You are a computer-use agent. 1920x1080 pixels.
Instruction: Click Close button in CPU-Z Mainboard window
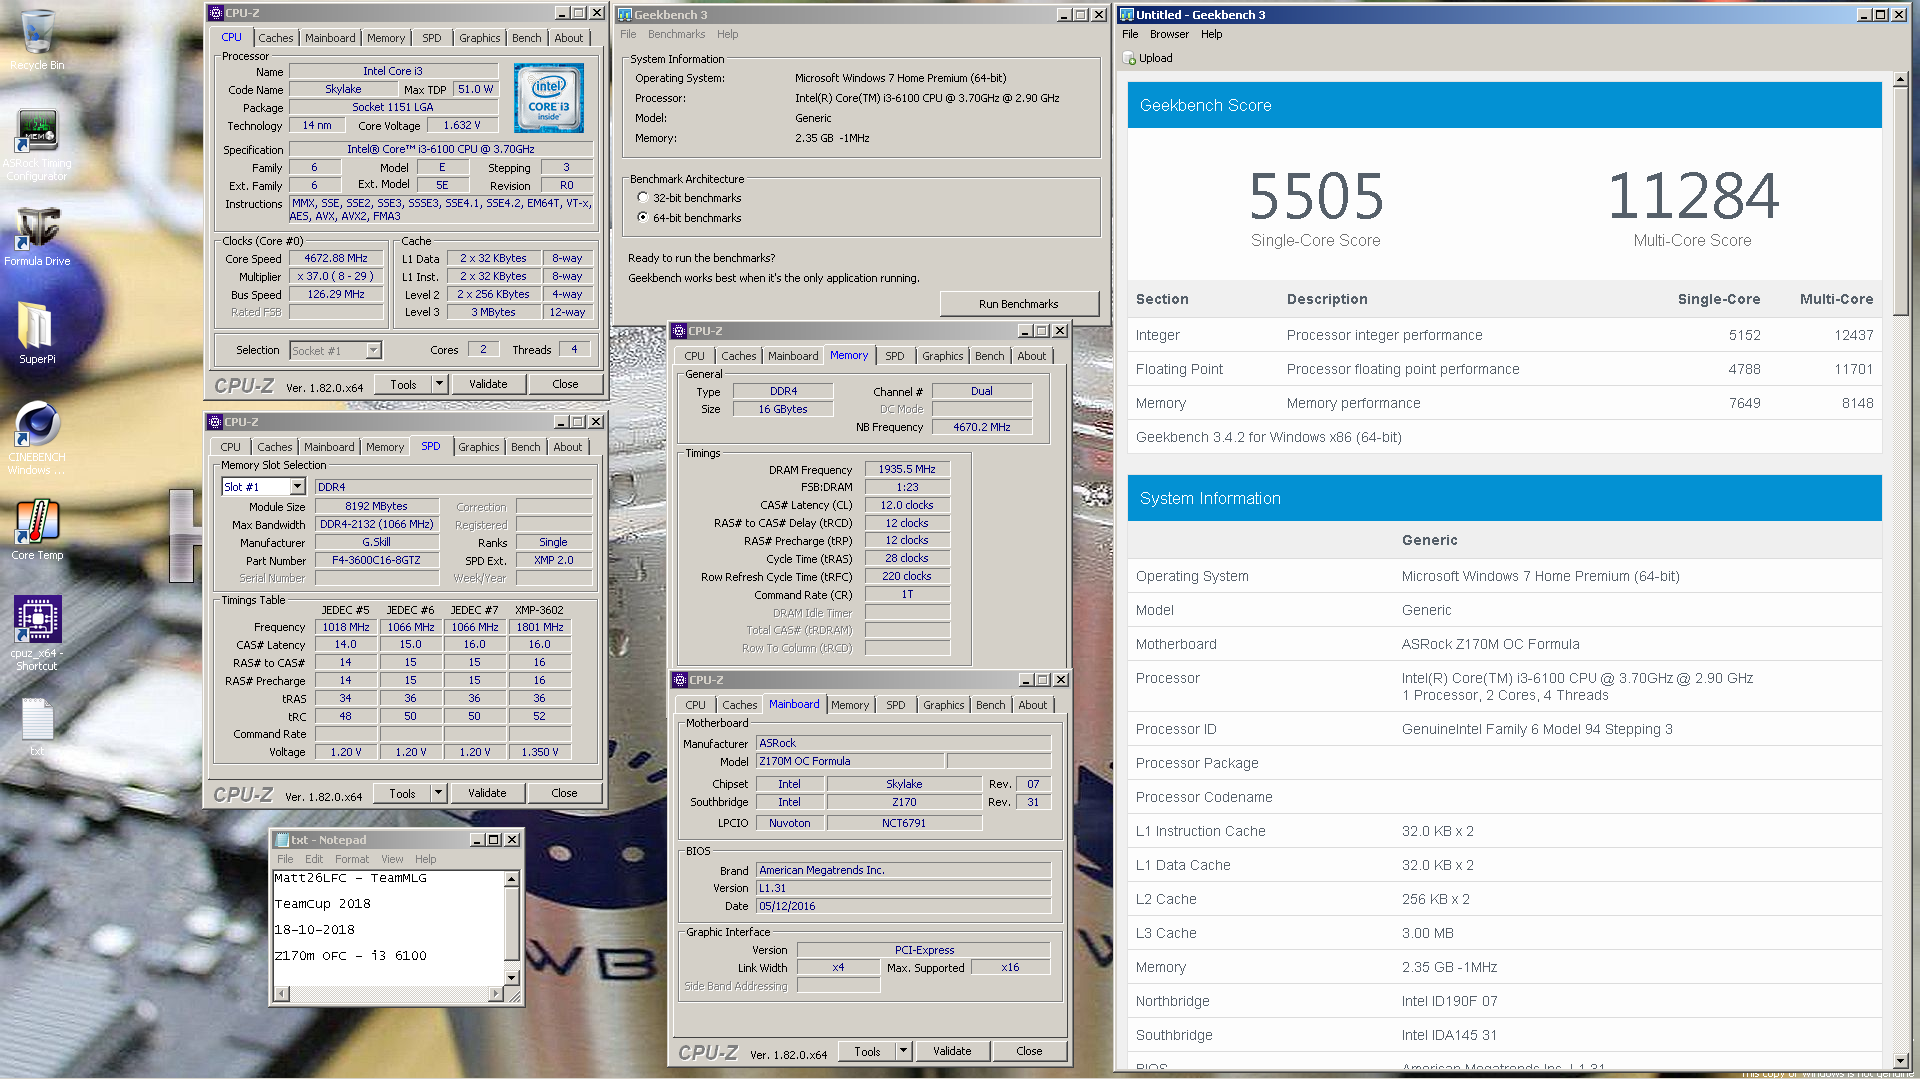coord(1029,1051)
